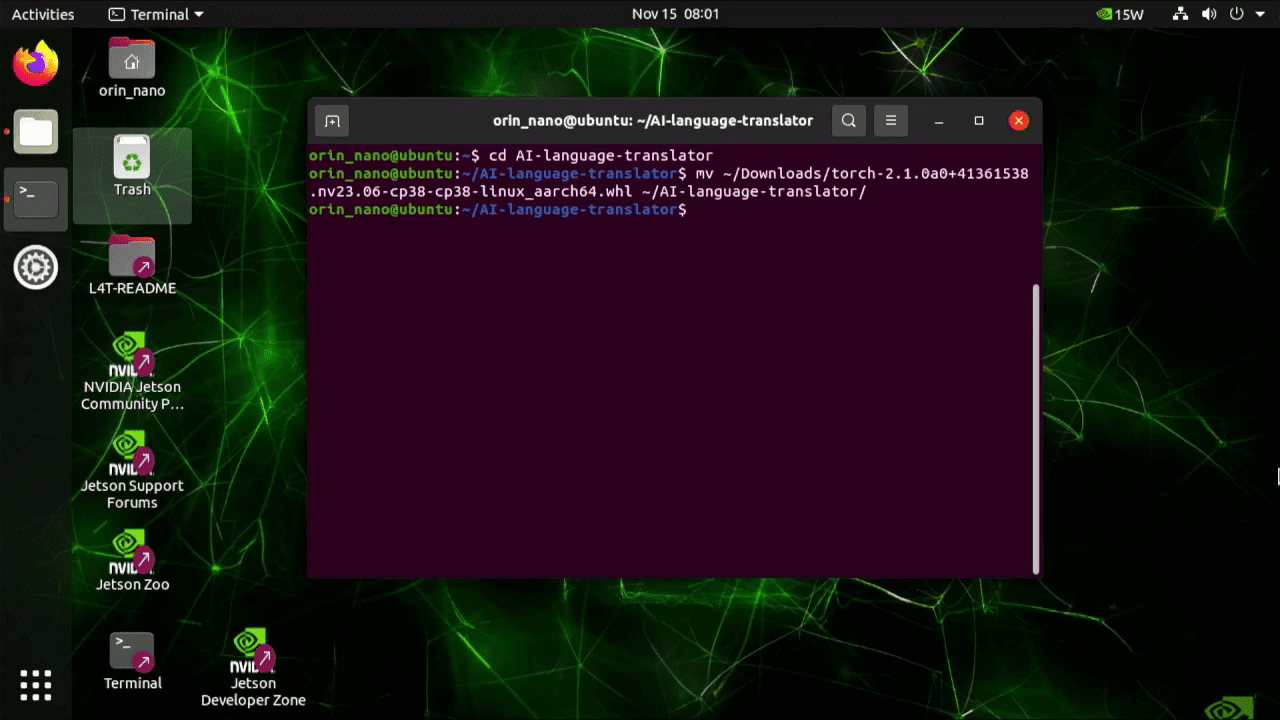Launch the Files application from the dock

pos(35,131)
